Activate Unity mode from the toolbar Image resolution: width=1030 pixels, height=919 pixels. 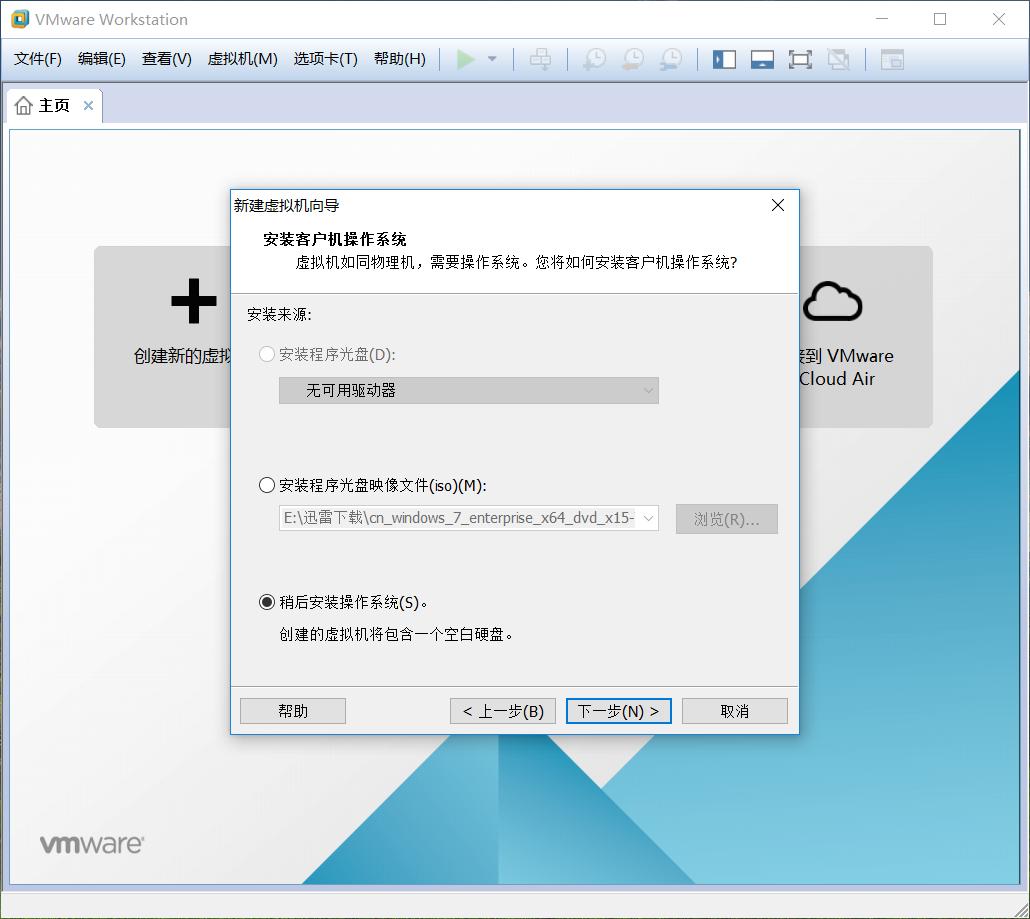click(838, 59)
